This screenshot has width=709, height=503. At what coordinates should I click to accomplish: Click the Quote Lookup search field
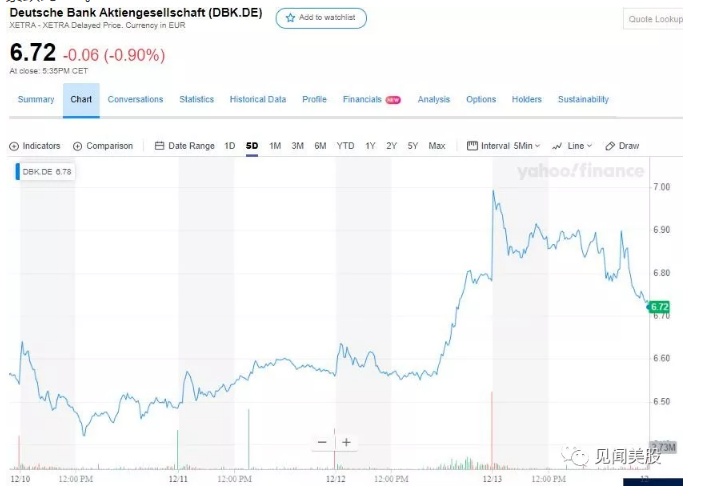[654, 19]
